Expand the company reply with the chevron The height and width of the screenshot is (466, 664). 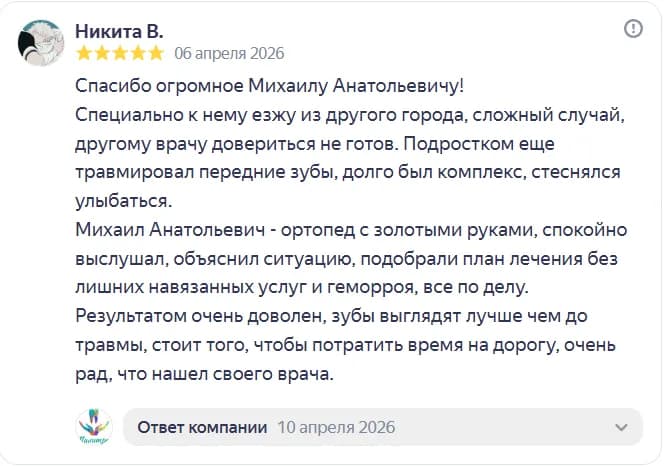[x=620, y=427]
